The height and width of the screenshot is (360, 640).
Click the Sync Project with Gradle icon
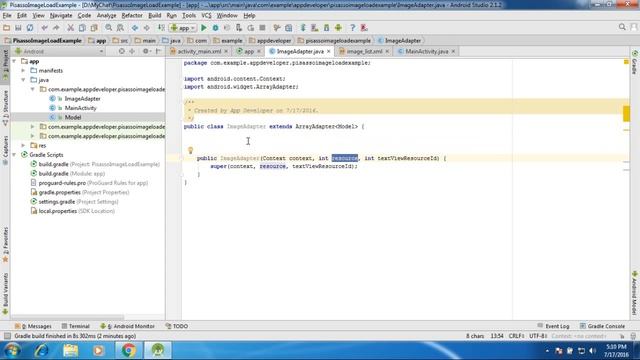(x=303, y=28)
